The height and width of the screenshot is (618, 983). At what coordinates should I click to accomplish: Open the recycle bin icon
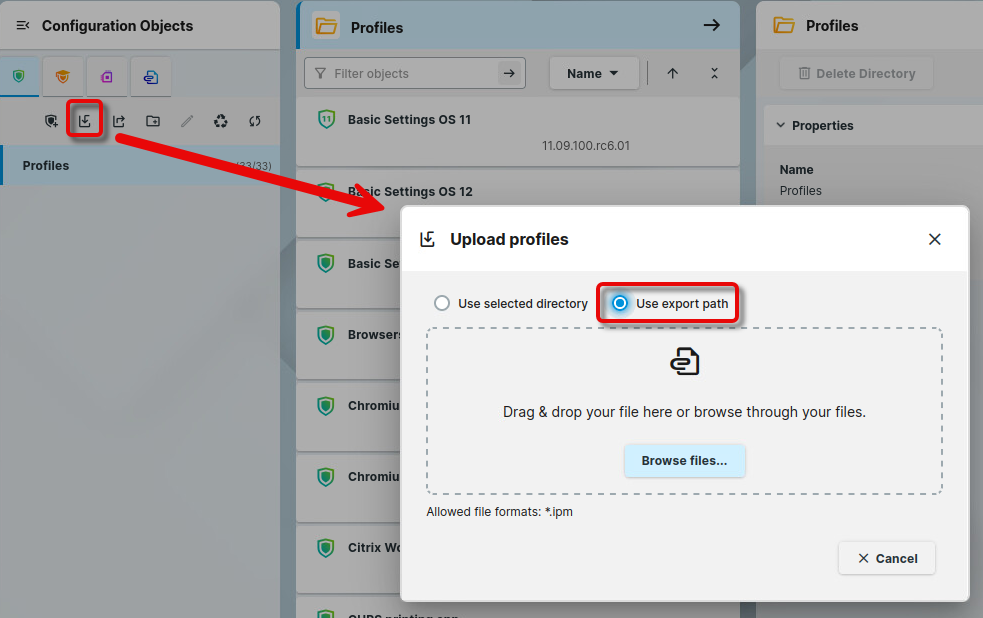221,121
